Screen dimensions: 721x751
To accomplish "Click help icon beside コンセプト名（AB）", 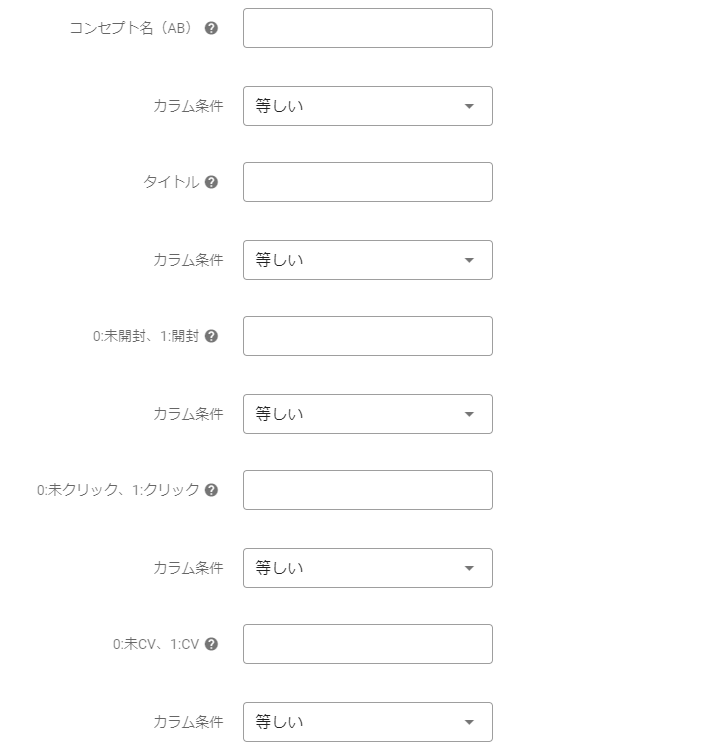I will (x=211, y=28).
